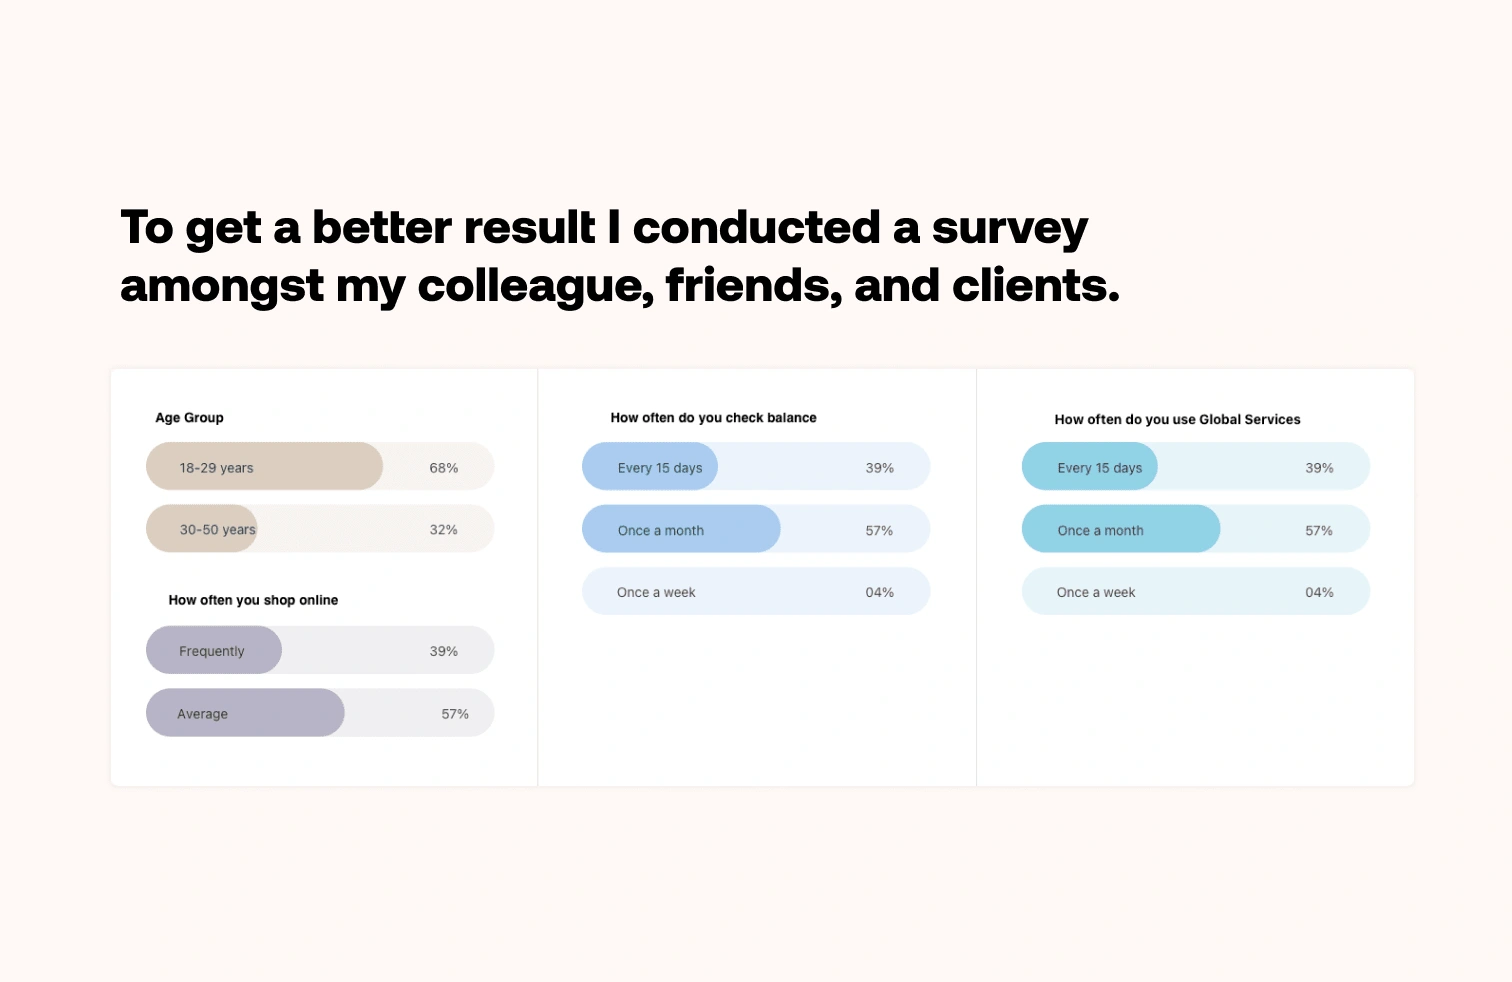Click the How often you shop online heading
The height and width of the screenshot is (982, 1512).
(x=253, y=600)
